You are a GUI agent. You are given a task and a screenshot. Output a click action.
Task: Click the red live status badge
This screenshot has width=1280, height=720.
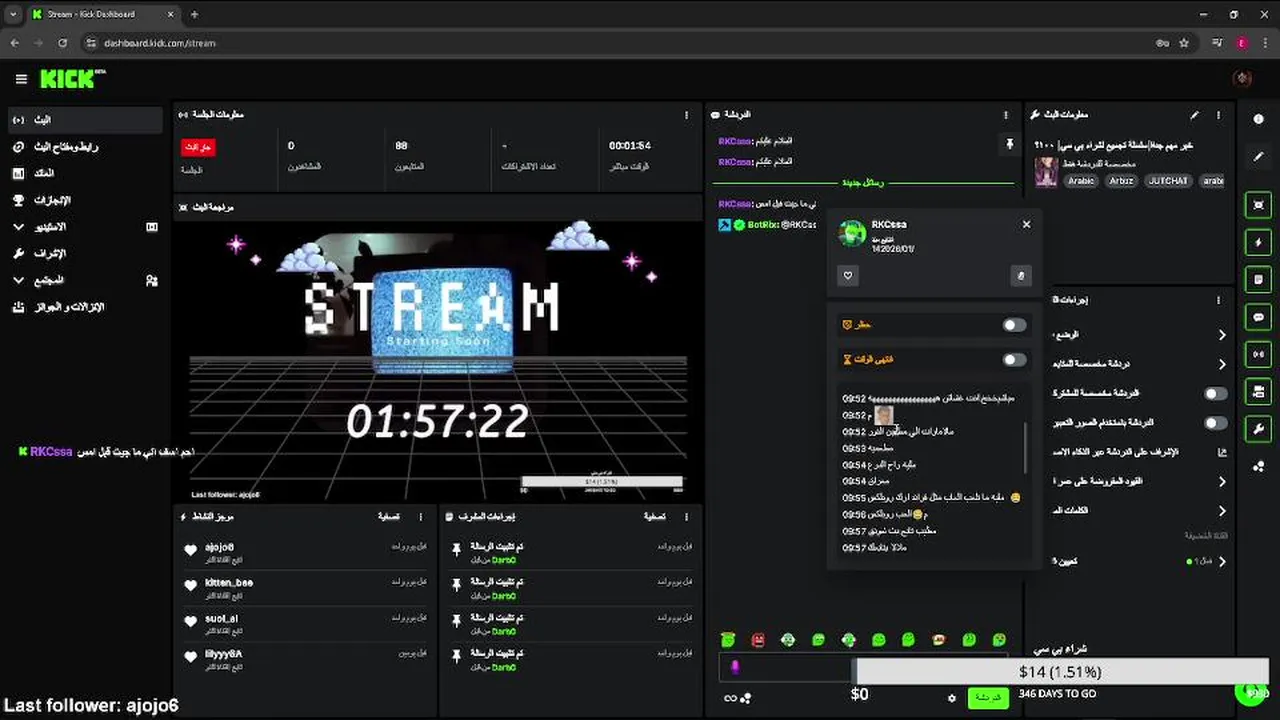pos(198,147)
